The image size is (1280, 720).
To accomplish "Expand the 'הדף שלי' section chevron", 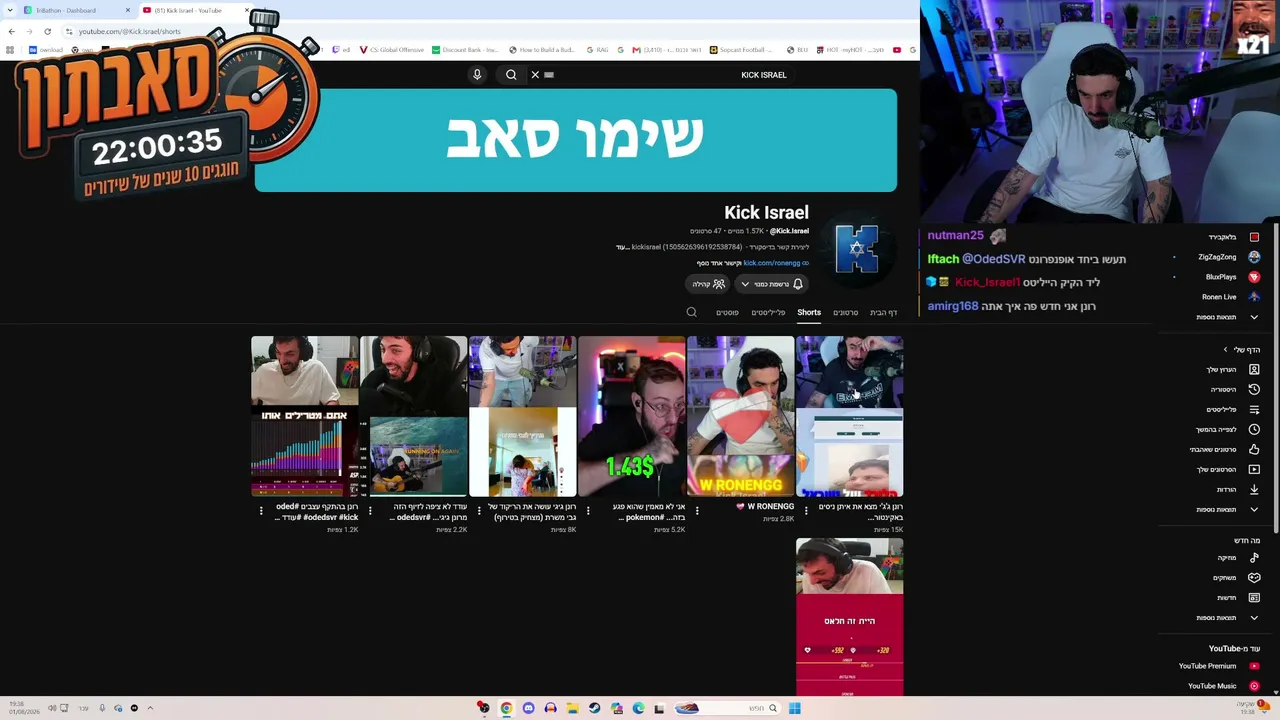I will (1225, 349).
